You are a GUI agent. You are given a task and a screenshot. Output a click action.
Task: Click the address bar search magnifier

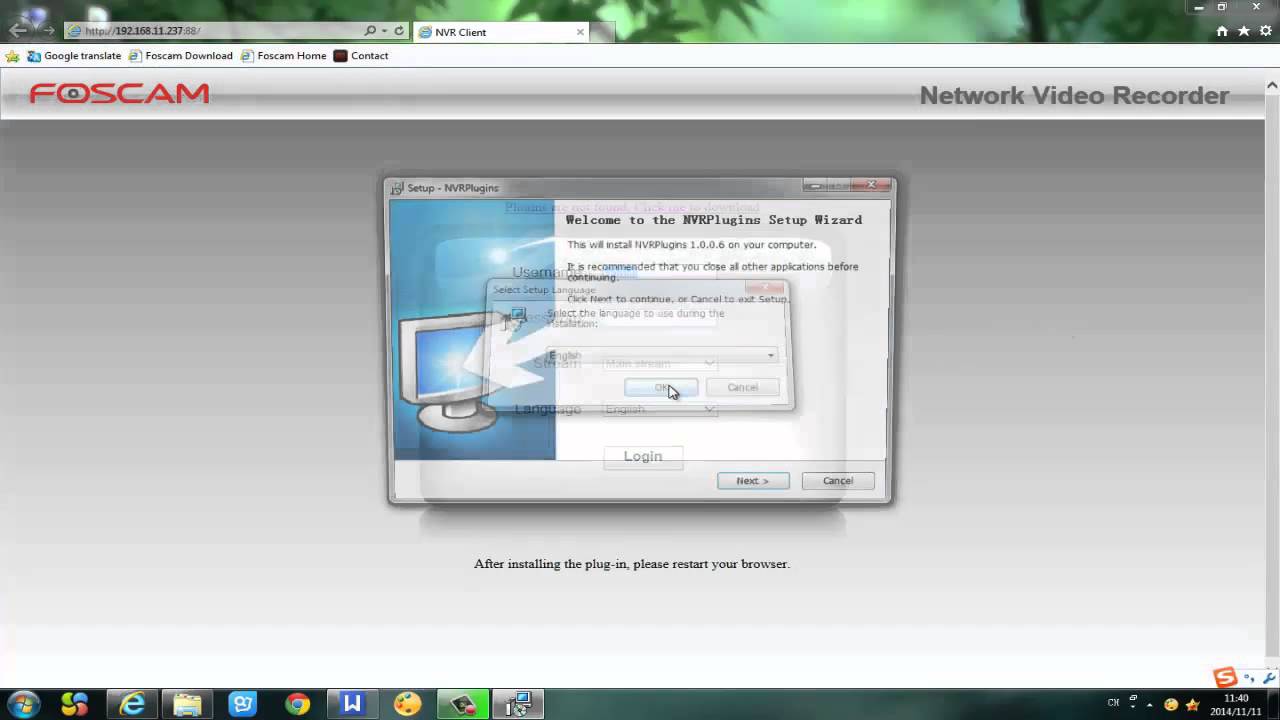(x=370, y=31)
